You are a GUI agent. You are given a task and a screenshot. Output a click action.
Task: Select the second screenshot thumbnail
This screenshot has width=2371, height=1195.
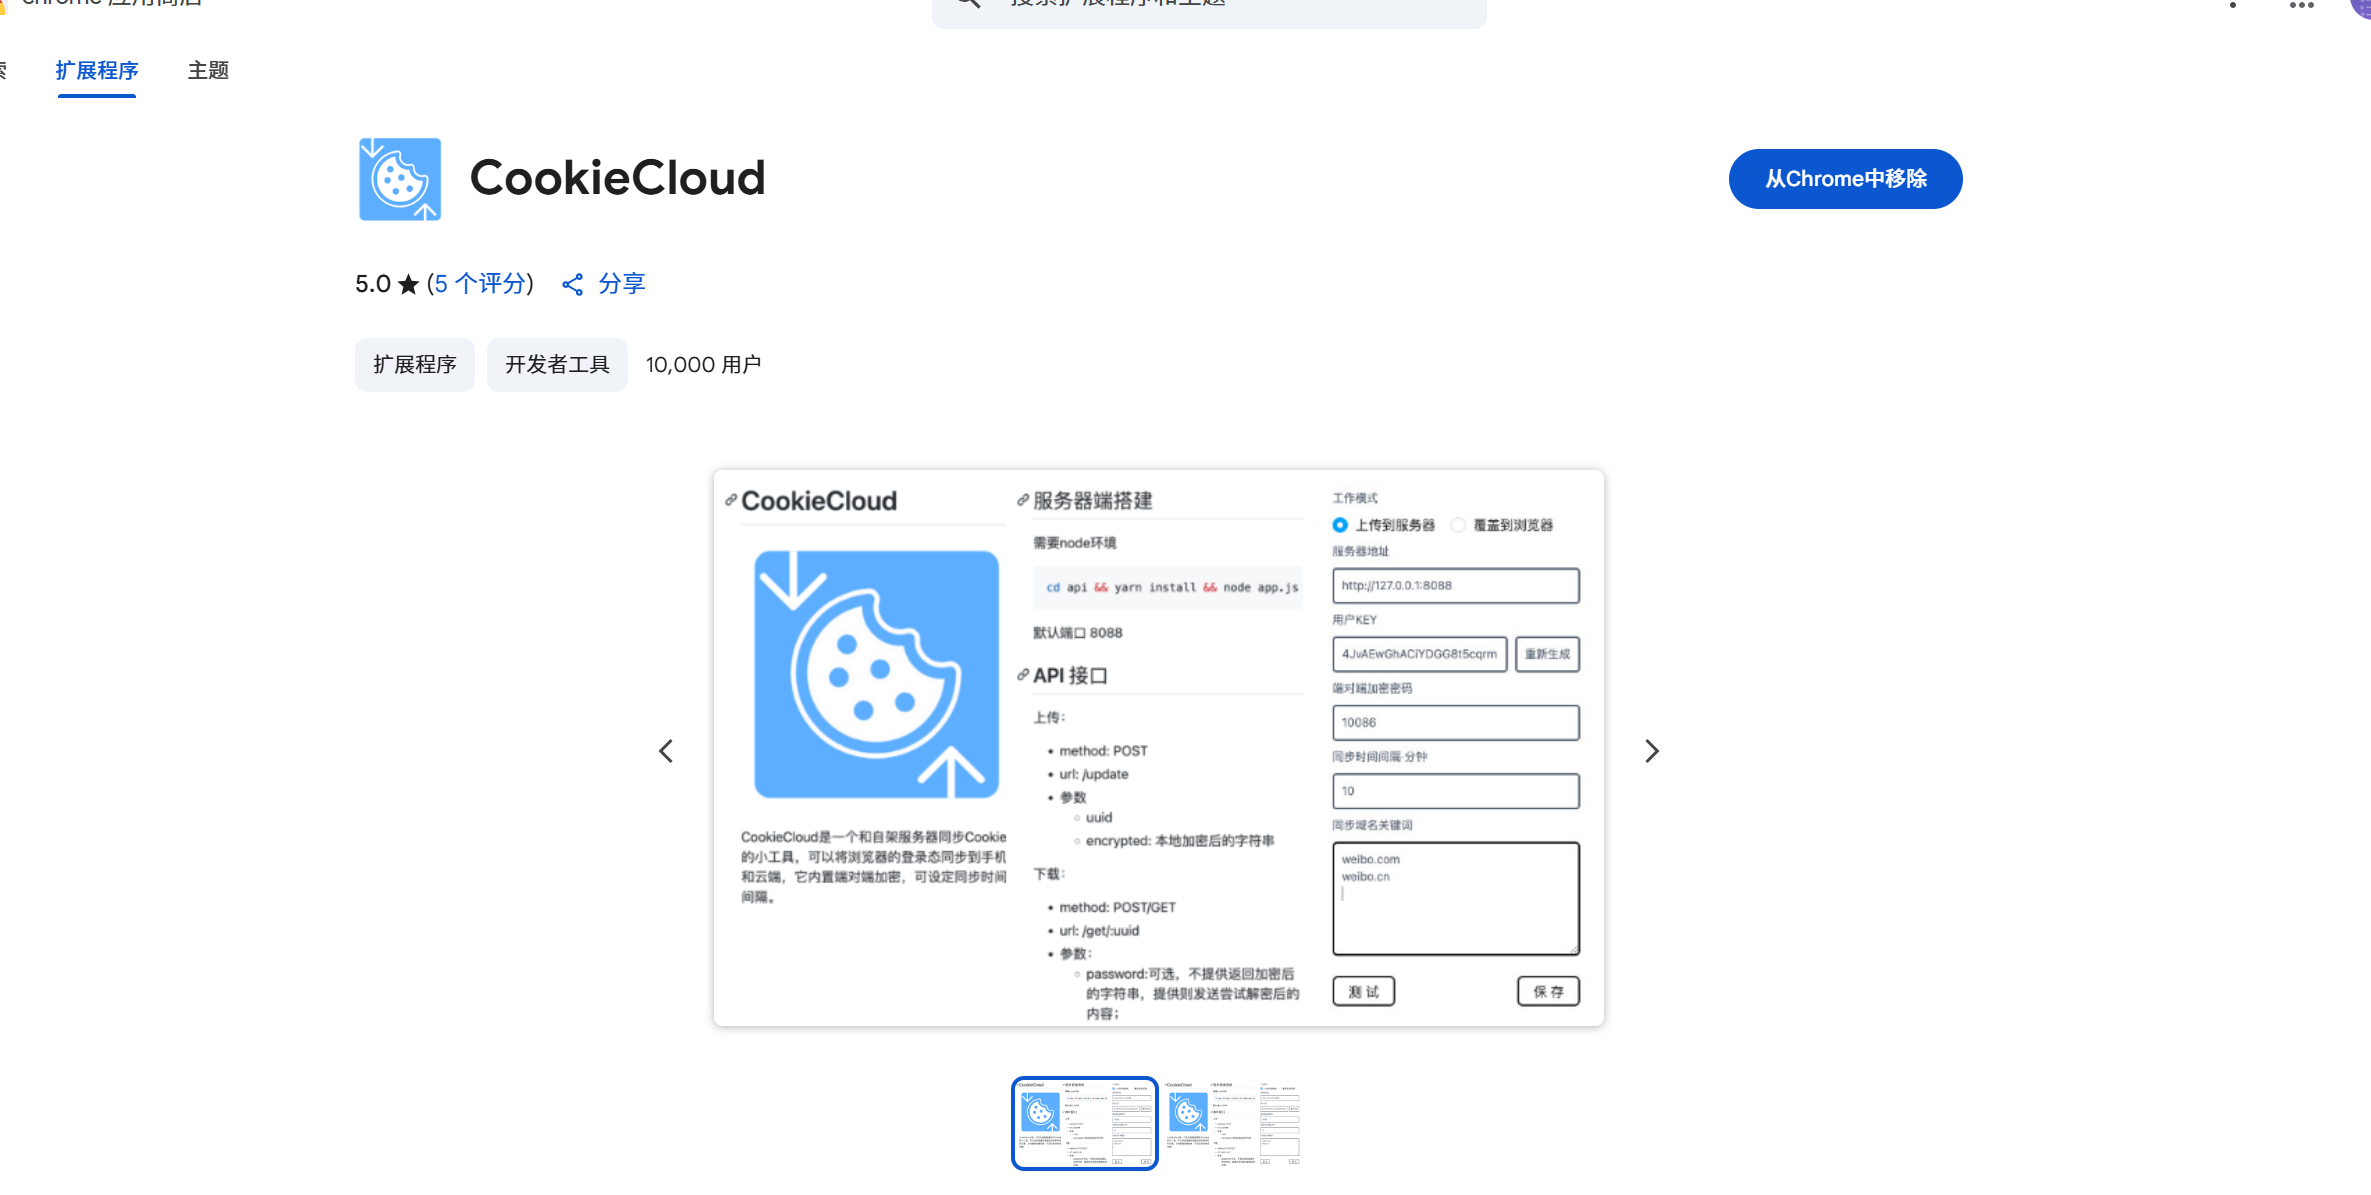click(x=1233, y=1123)
